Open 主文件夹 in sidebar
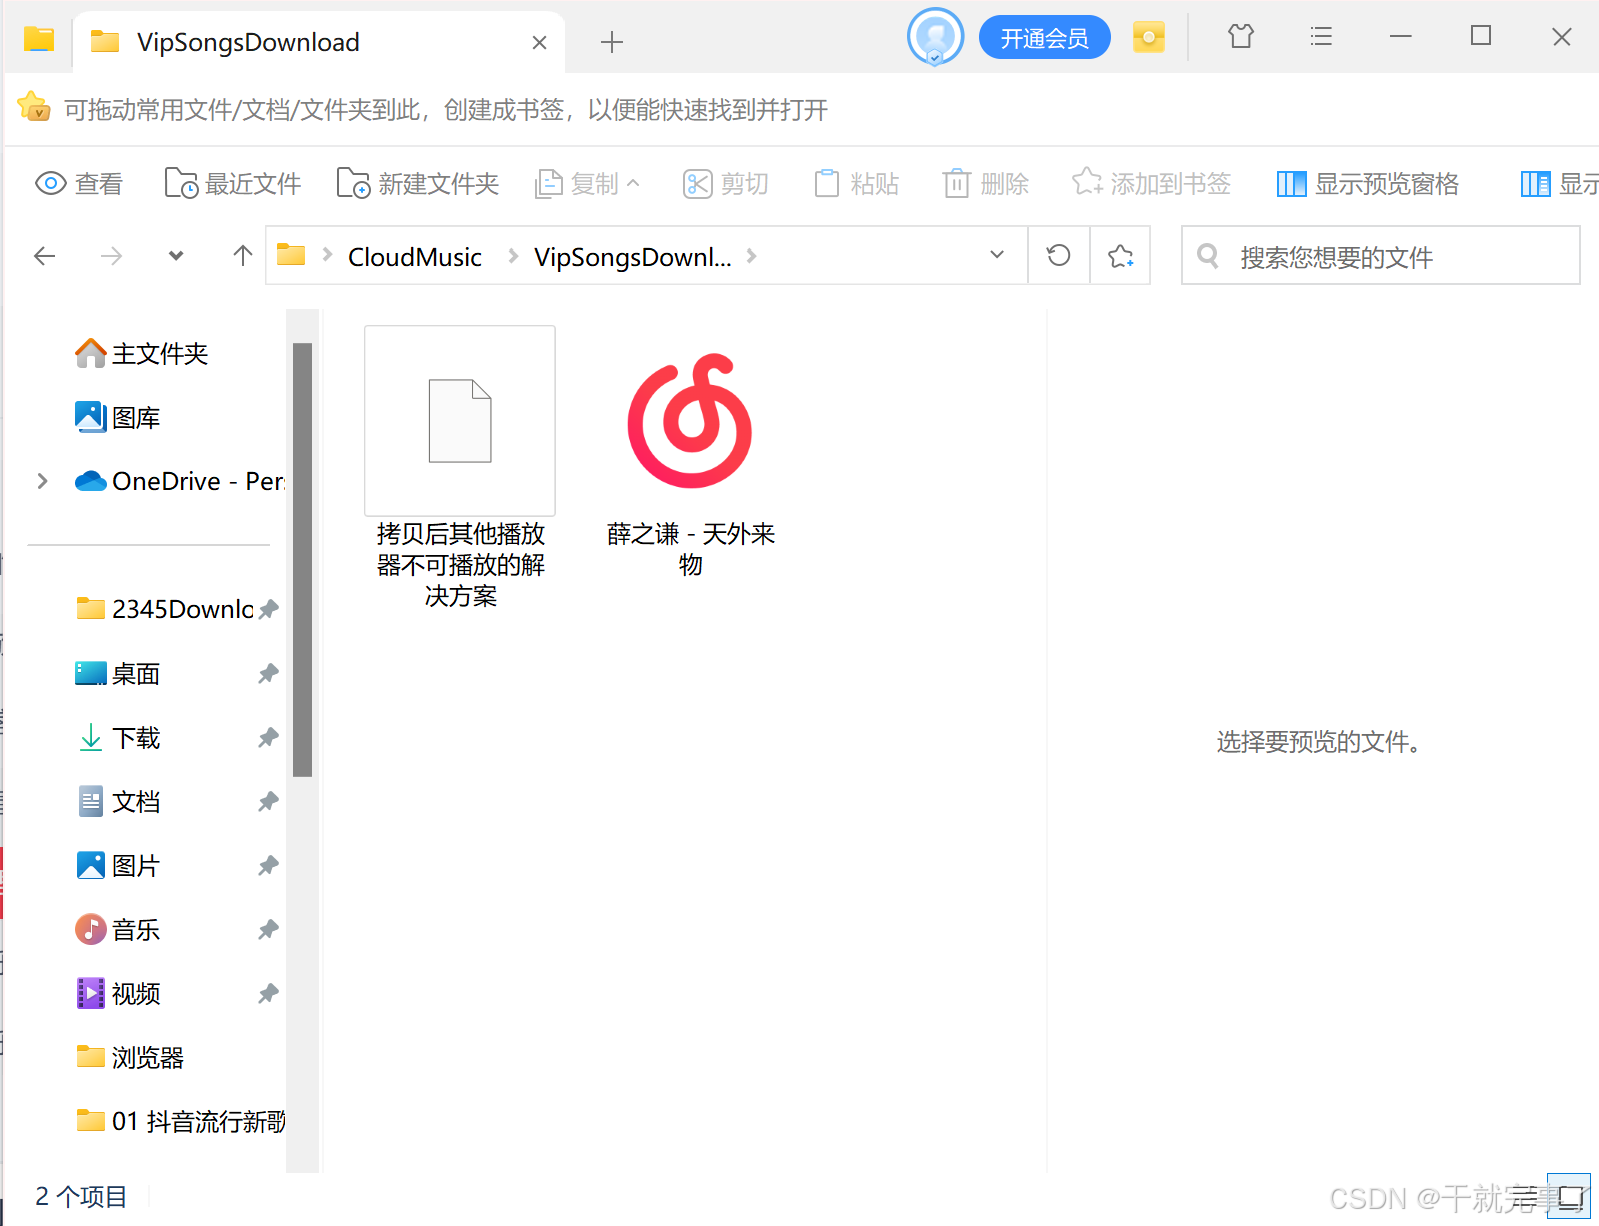1599x1226 pixels. pyautogui.click(x=142, y=353)
